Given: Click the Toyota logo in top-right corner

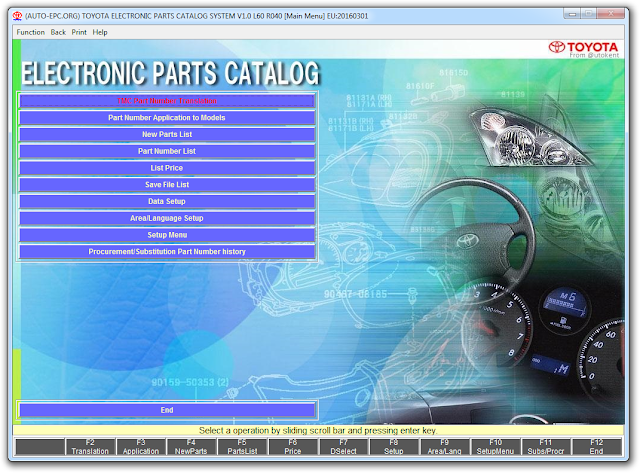Looking at the screenshot, I should (x=584, y=49).
